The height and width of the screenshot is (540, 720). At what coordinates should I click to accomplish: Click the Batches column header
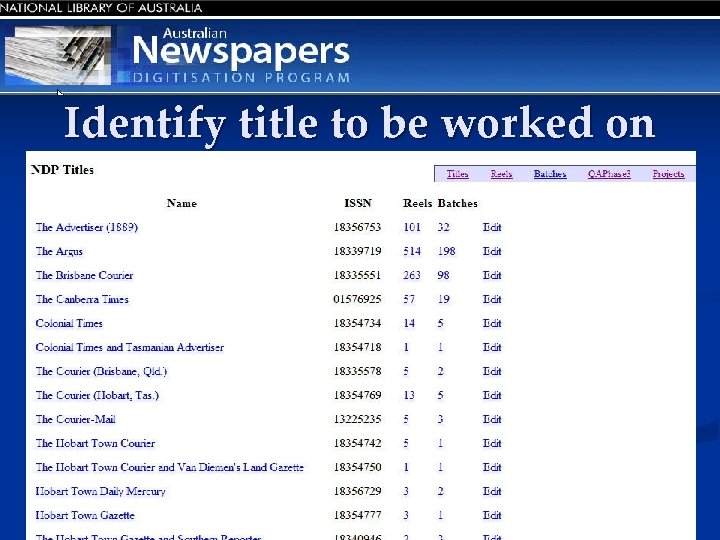click(457, 203)
